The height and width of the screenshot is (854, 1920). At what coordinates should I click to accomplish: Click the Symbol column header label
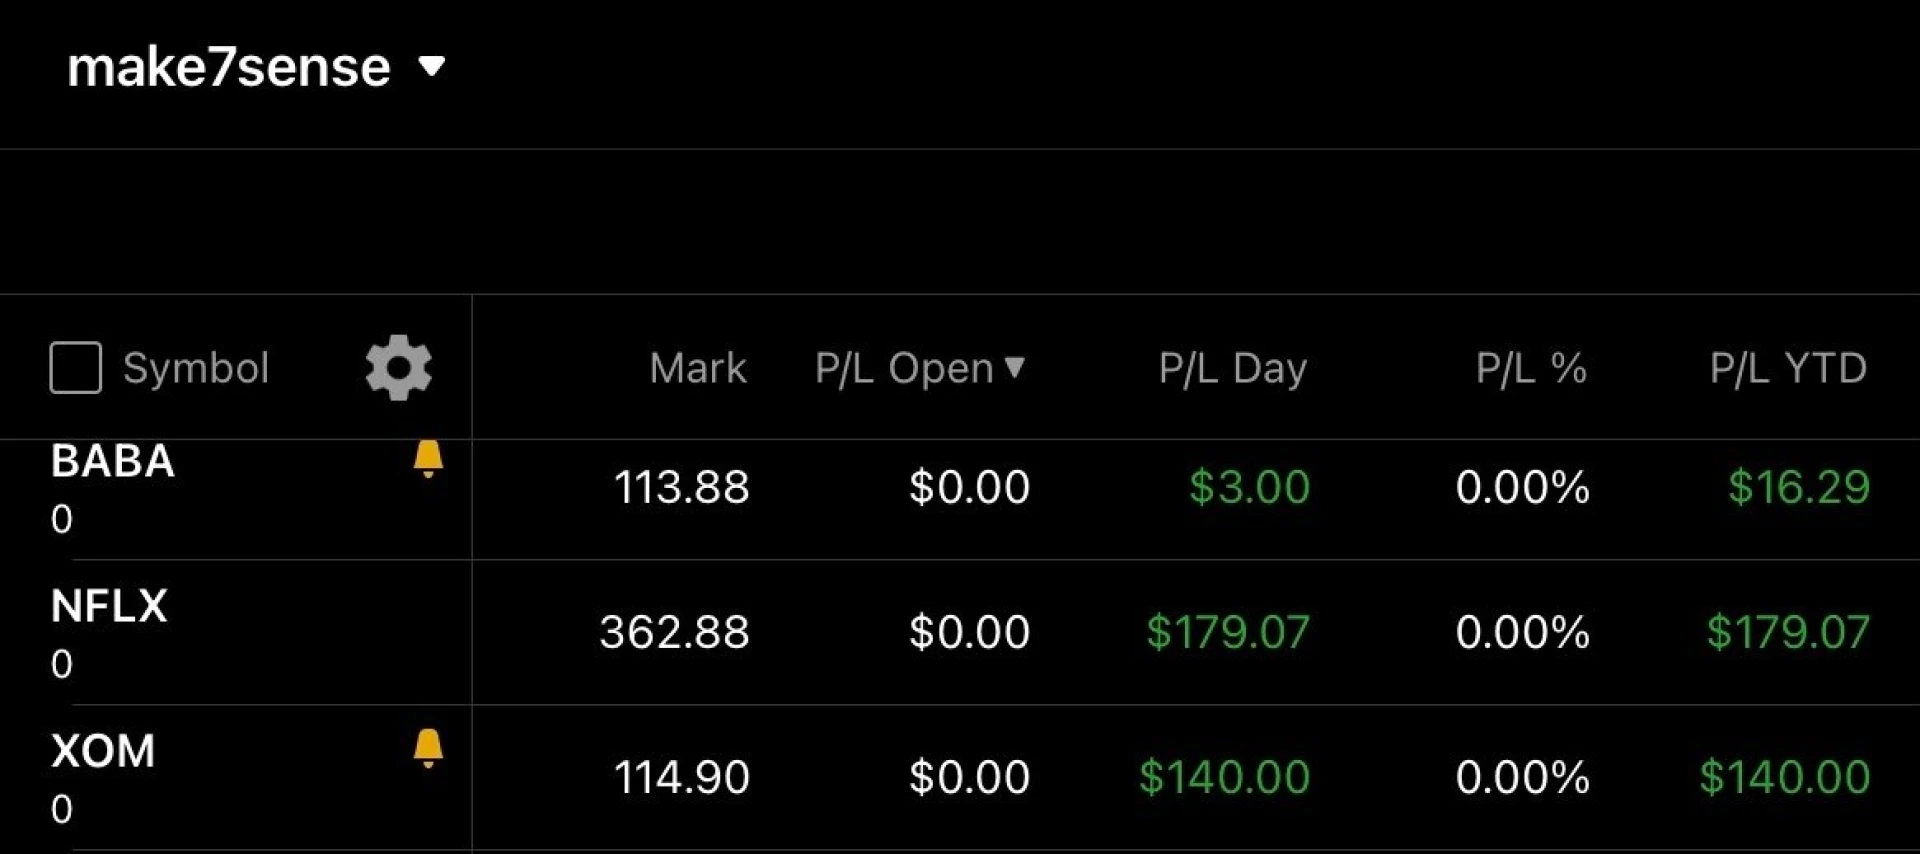196,368
